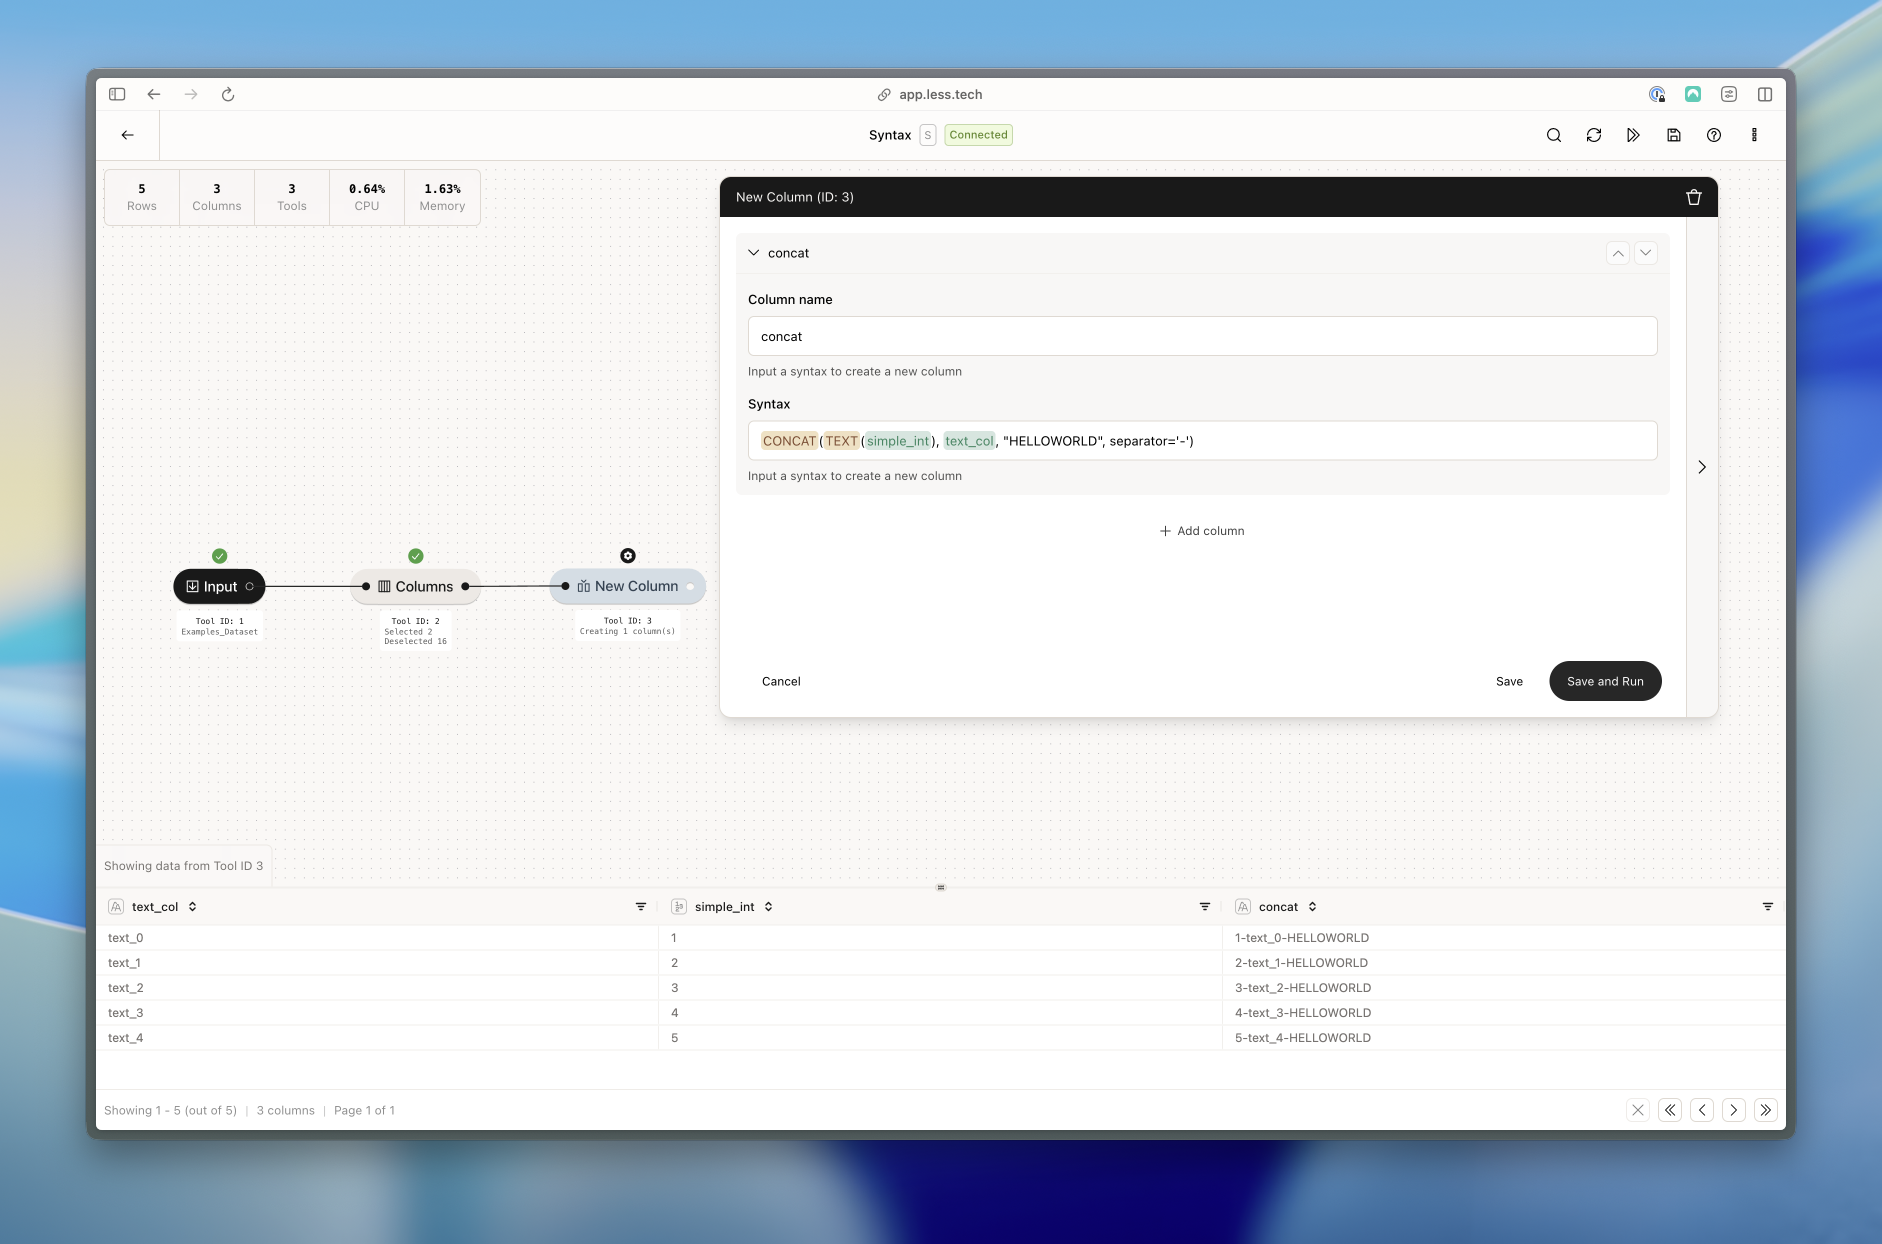The image size is (1882, 1244).
Task: Click the Save button
Action: point(1509,681)
